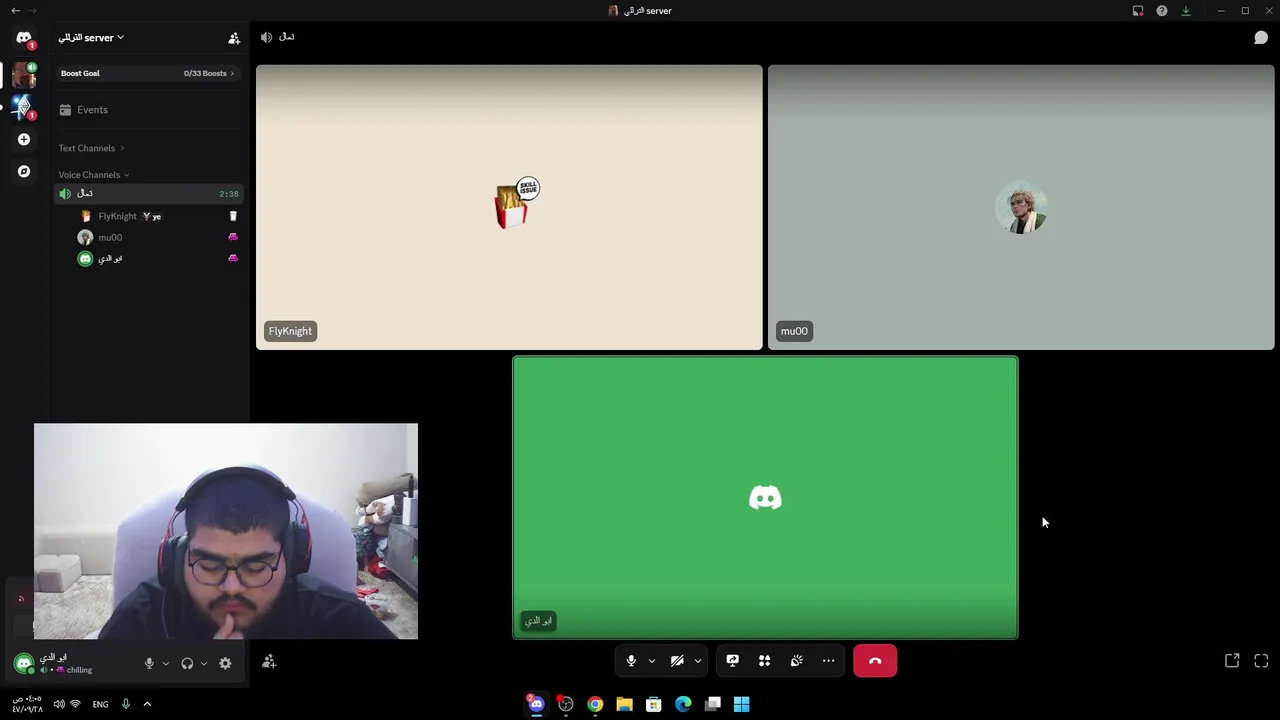The height and width of the screenshot is (720, 1280).
Task: Open ENG language switcher in tray
Action: pyautogui.click(x=100, y=704)
